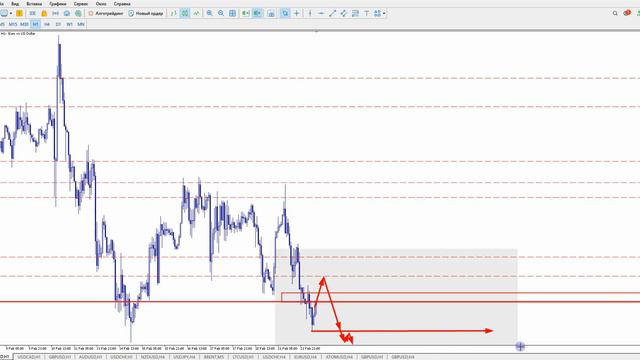Open the indicators list icon
This screenshot has width=640, height=360.
(x=271, y=13)
